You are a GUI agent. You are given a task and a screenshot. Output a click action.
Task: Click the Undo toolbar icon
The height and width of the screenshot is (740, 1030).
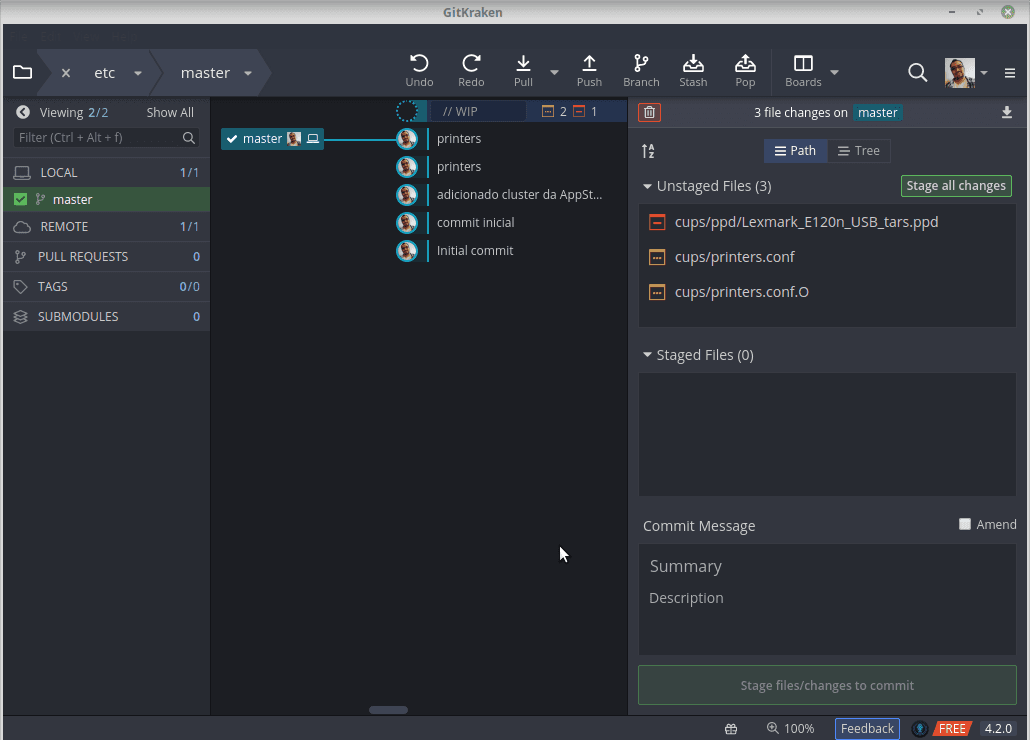419,64
